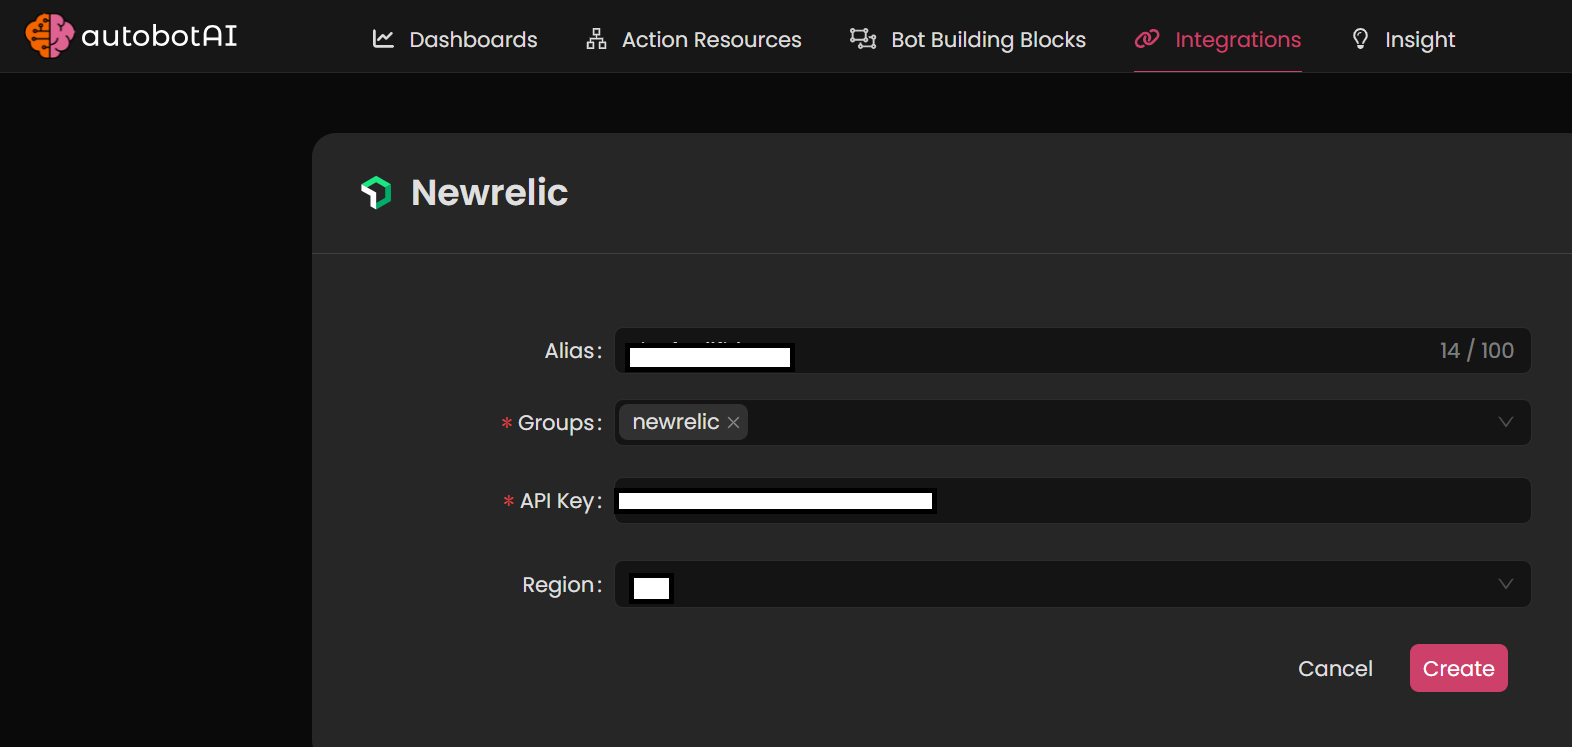Click the autobotAI brain logo icon
The width and height of the screenshot is (1572, 747).
point(49,36)
